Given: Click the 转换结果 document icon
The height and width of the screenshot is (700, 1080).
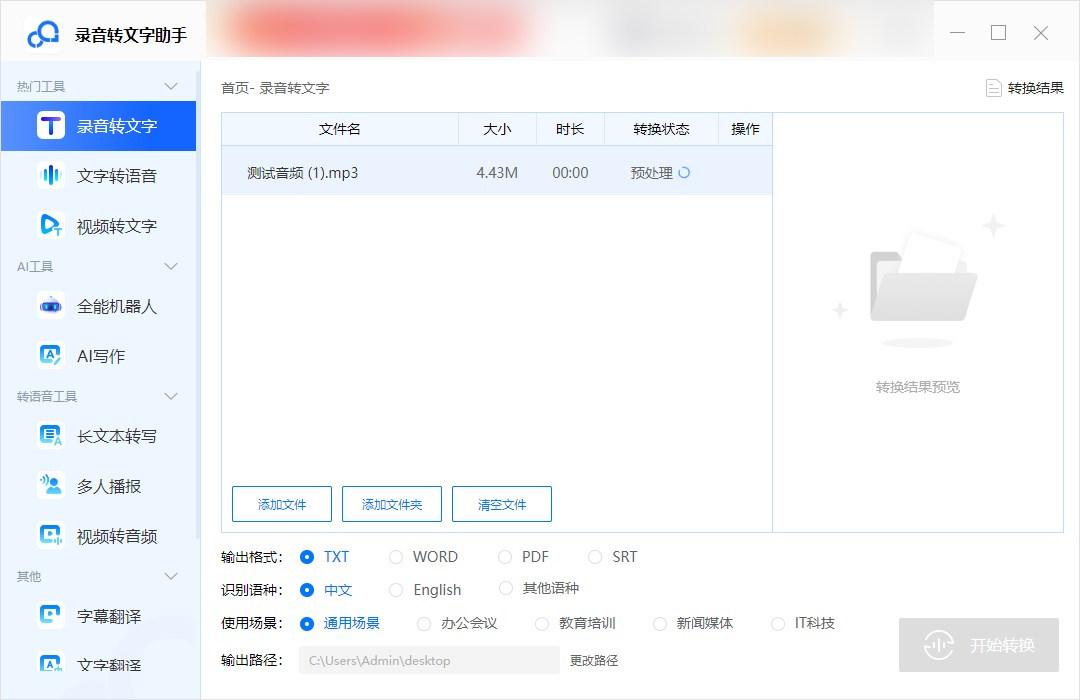Looking at the screenshot, I should point(993,88).
